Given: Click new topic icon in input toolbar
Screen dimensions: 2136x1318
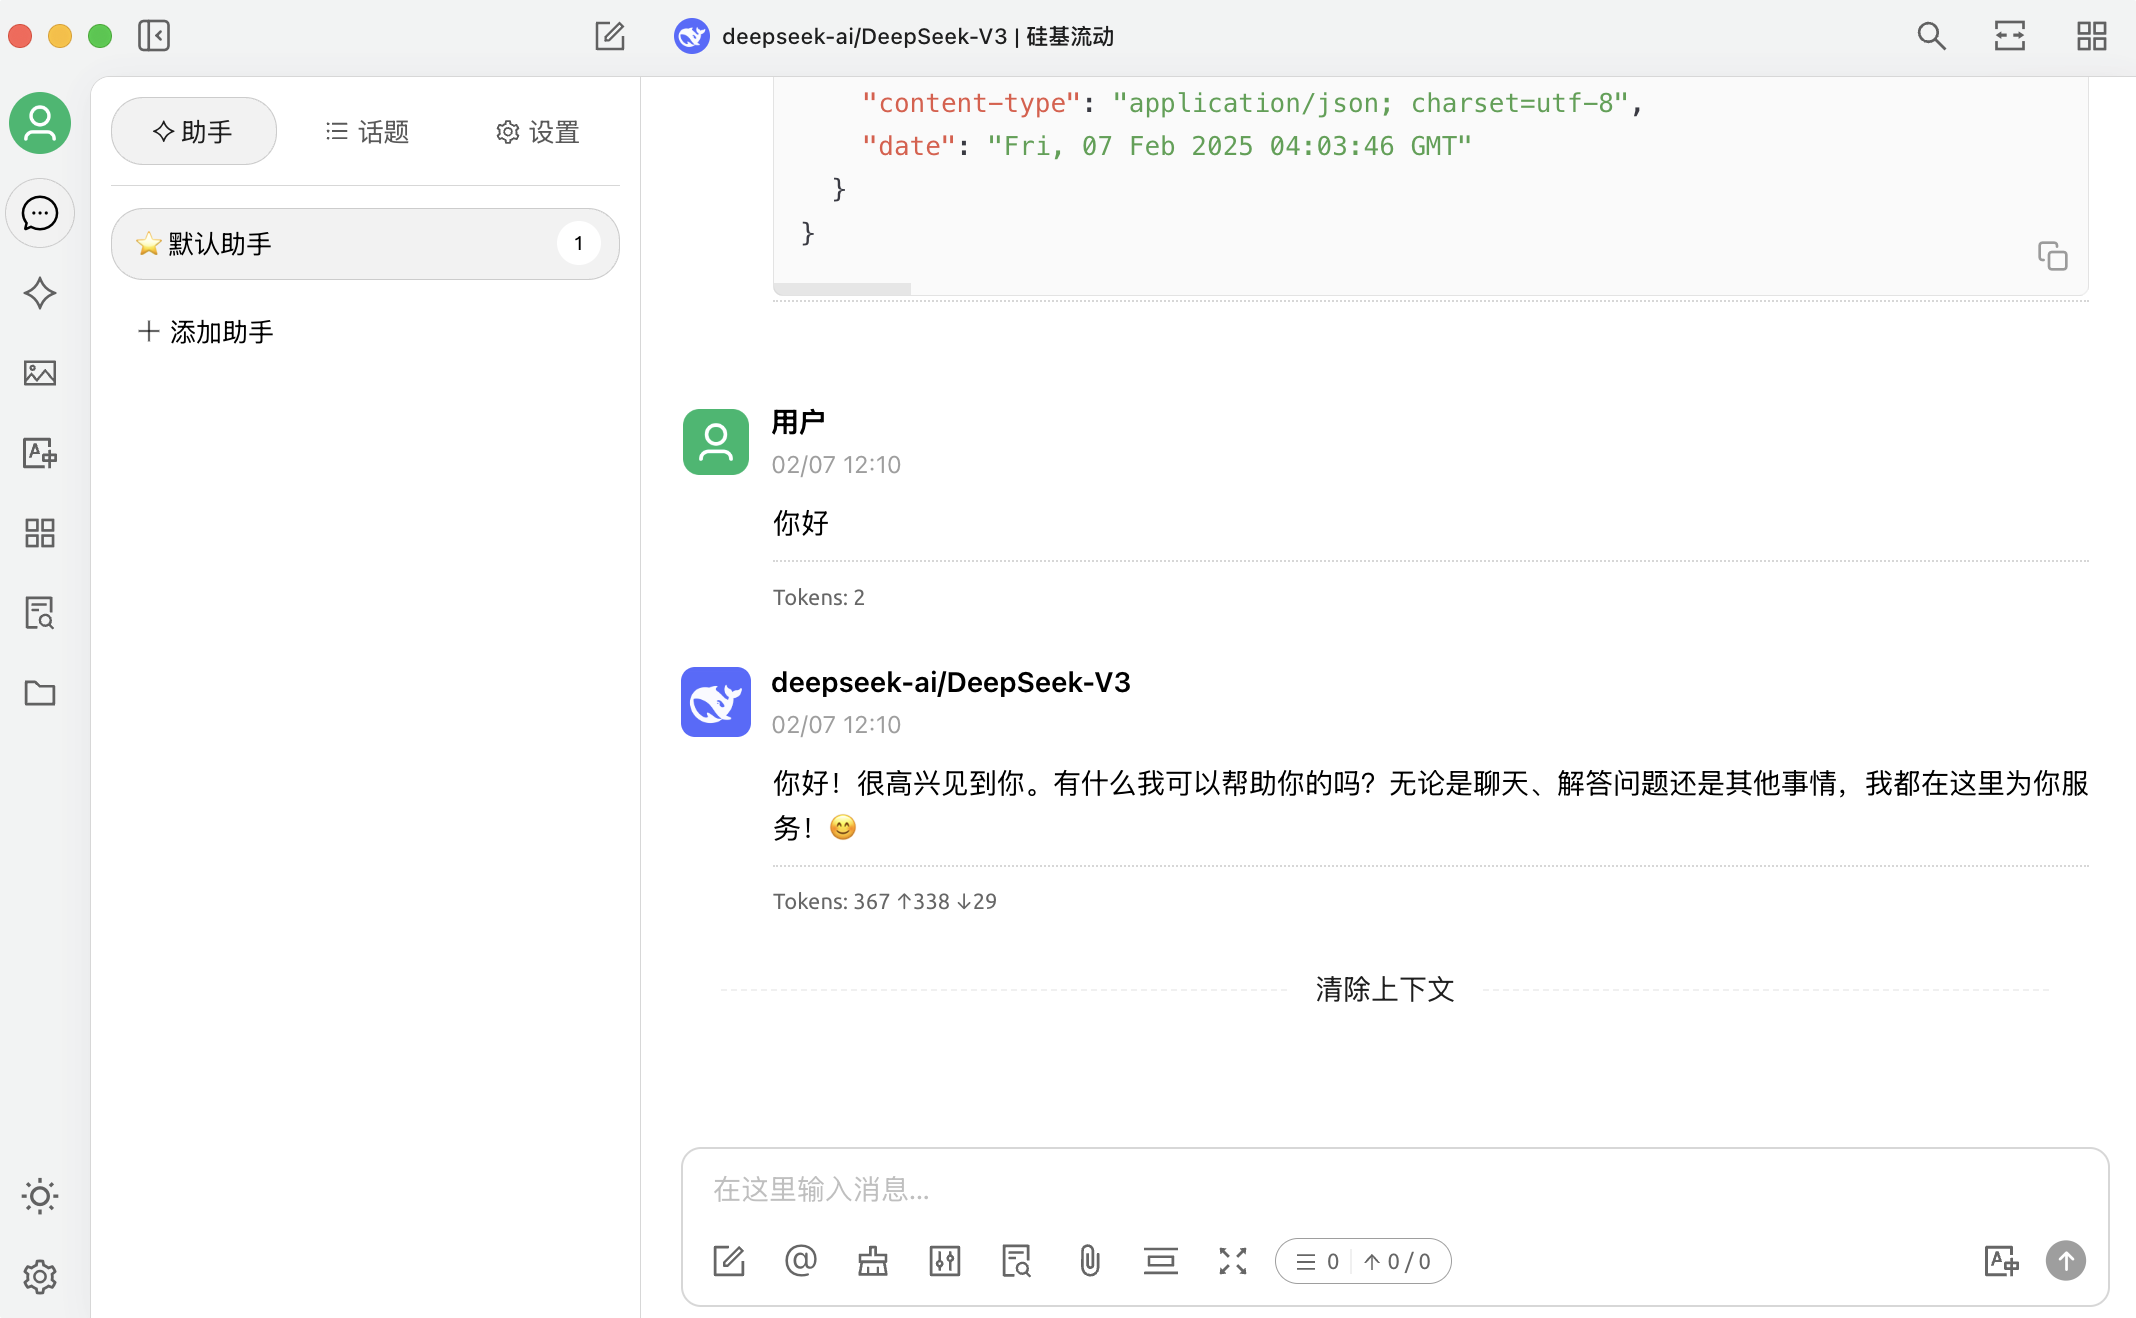Looking at the screenshot, I should 729,1261.
